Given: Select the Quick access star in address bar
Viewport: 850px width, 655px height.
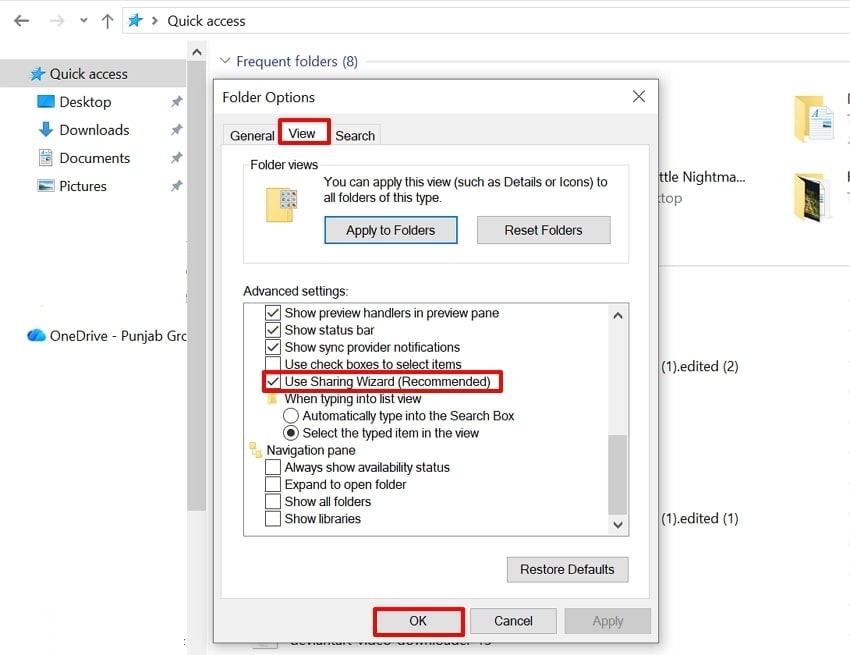Looking at the screenshot, I should coord(136,20).
